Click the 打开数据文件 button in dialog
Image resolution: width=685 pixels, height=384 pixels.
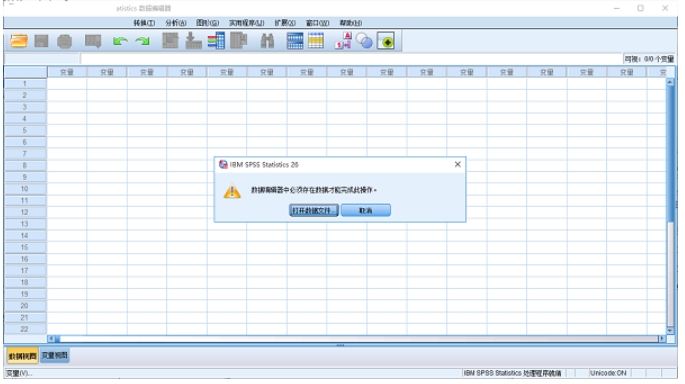314,211
